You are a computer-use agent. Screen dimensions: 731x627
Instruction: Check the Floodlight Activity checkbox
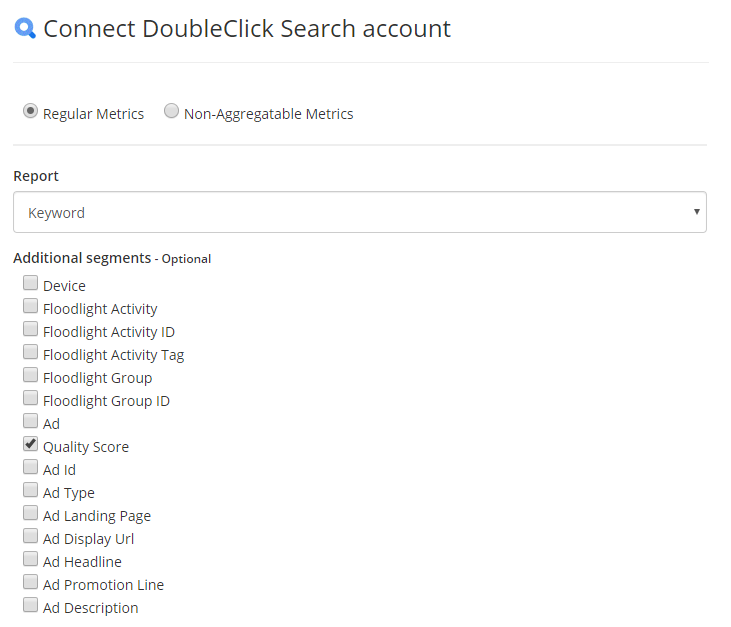coord(30,306)
